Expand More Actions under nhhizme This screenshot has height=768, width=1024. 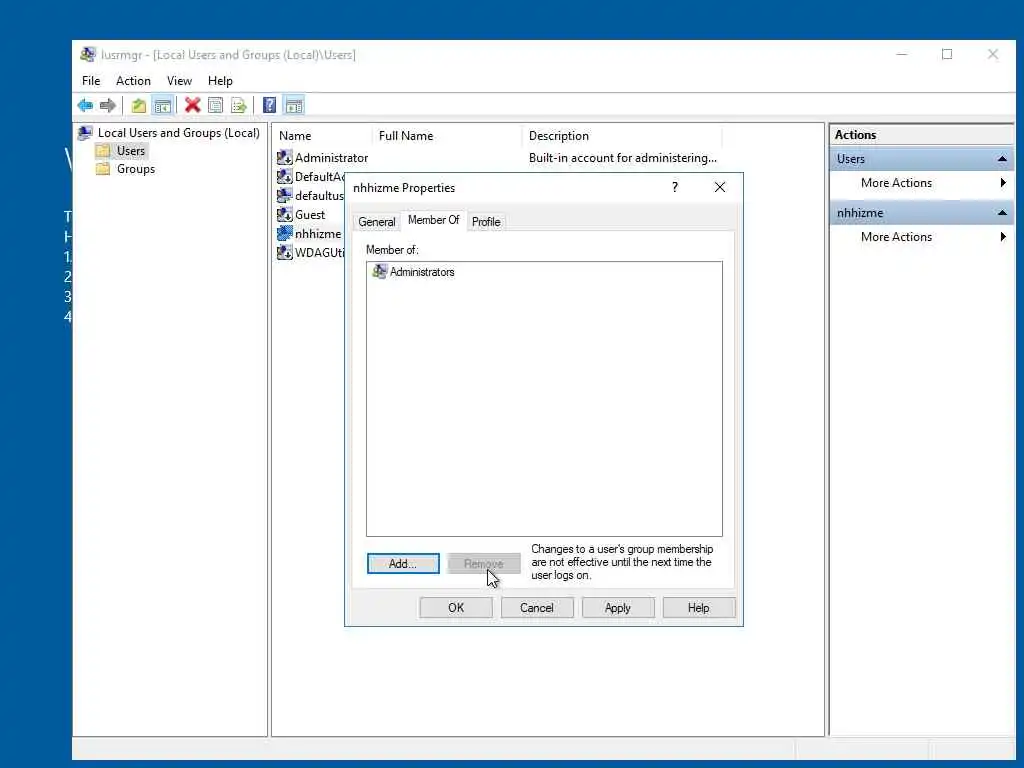pyautogui.click(x=921, y=237)
